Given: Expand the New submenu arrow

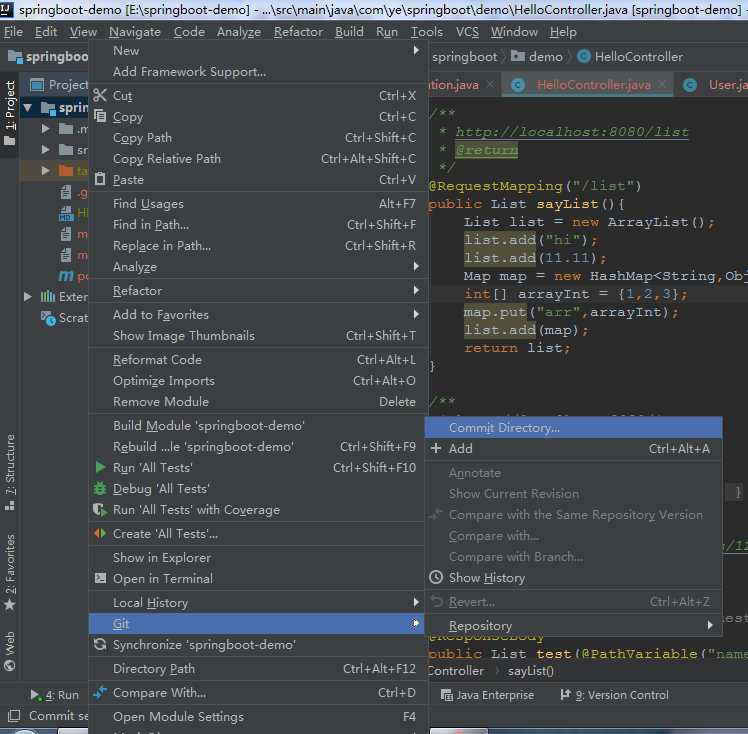Looking at the screenshot, I should 416,51.
